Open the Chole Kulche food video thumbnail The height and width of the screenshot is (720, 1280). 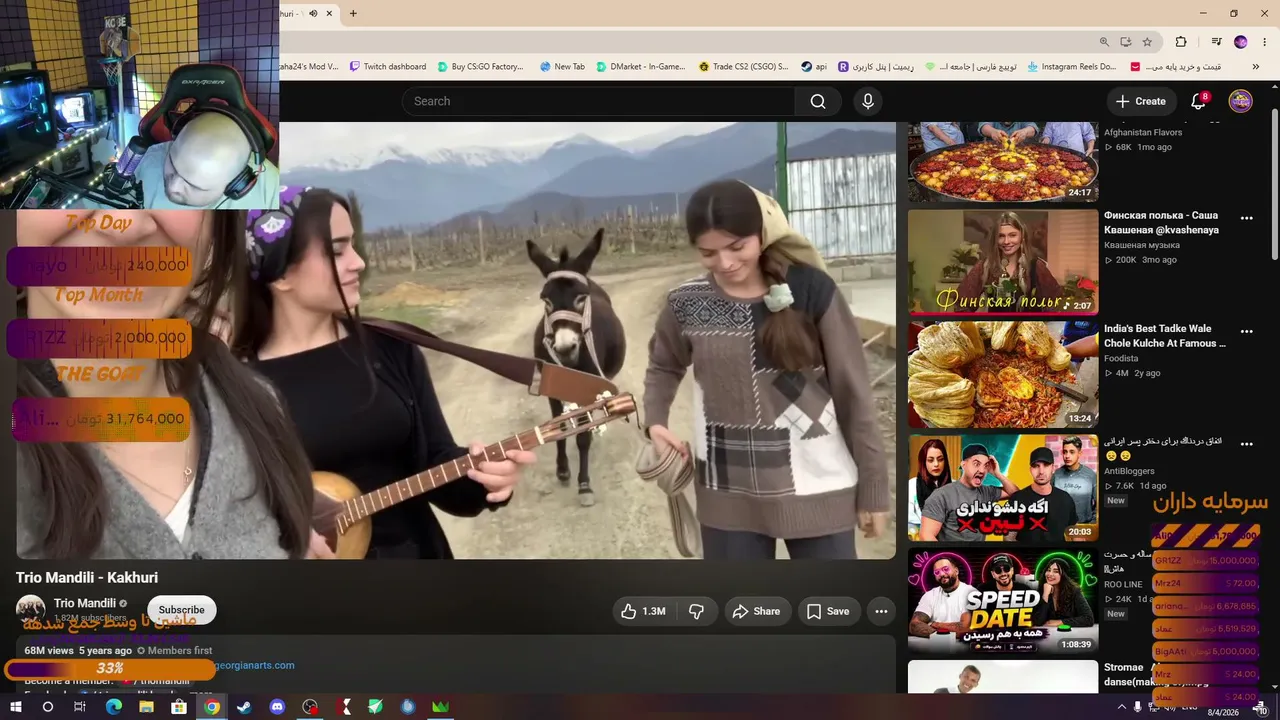pos(1003,375)
